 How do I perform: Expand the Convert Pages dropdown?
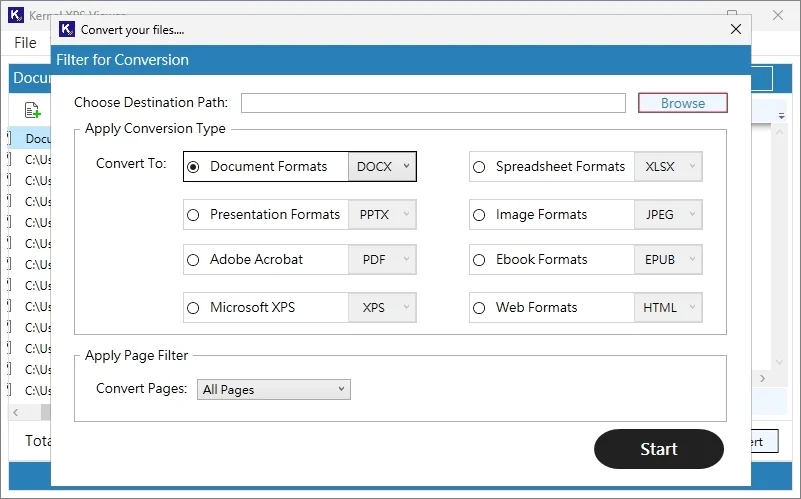tap(273, 389)
